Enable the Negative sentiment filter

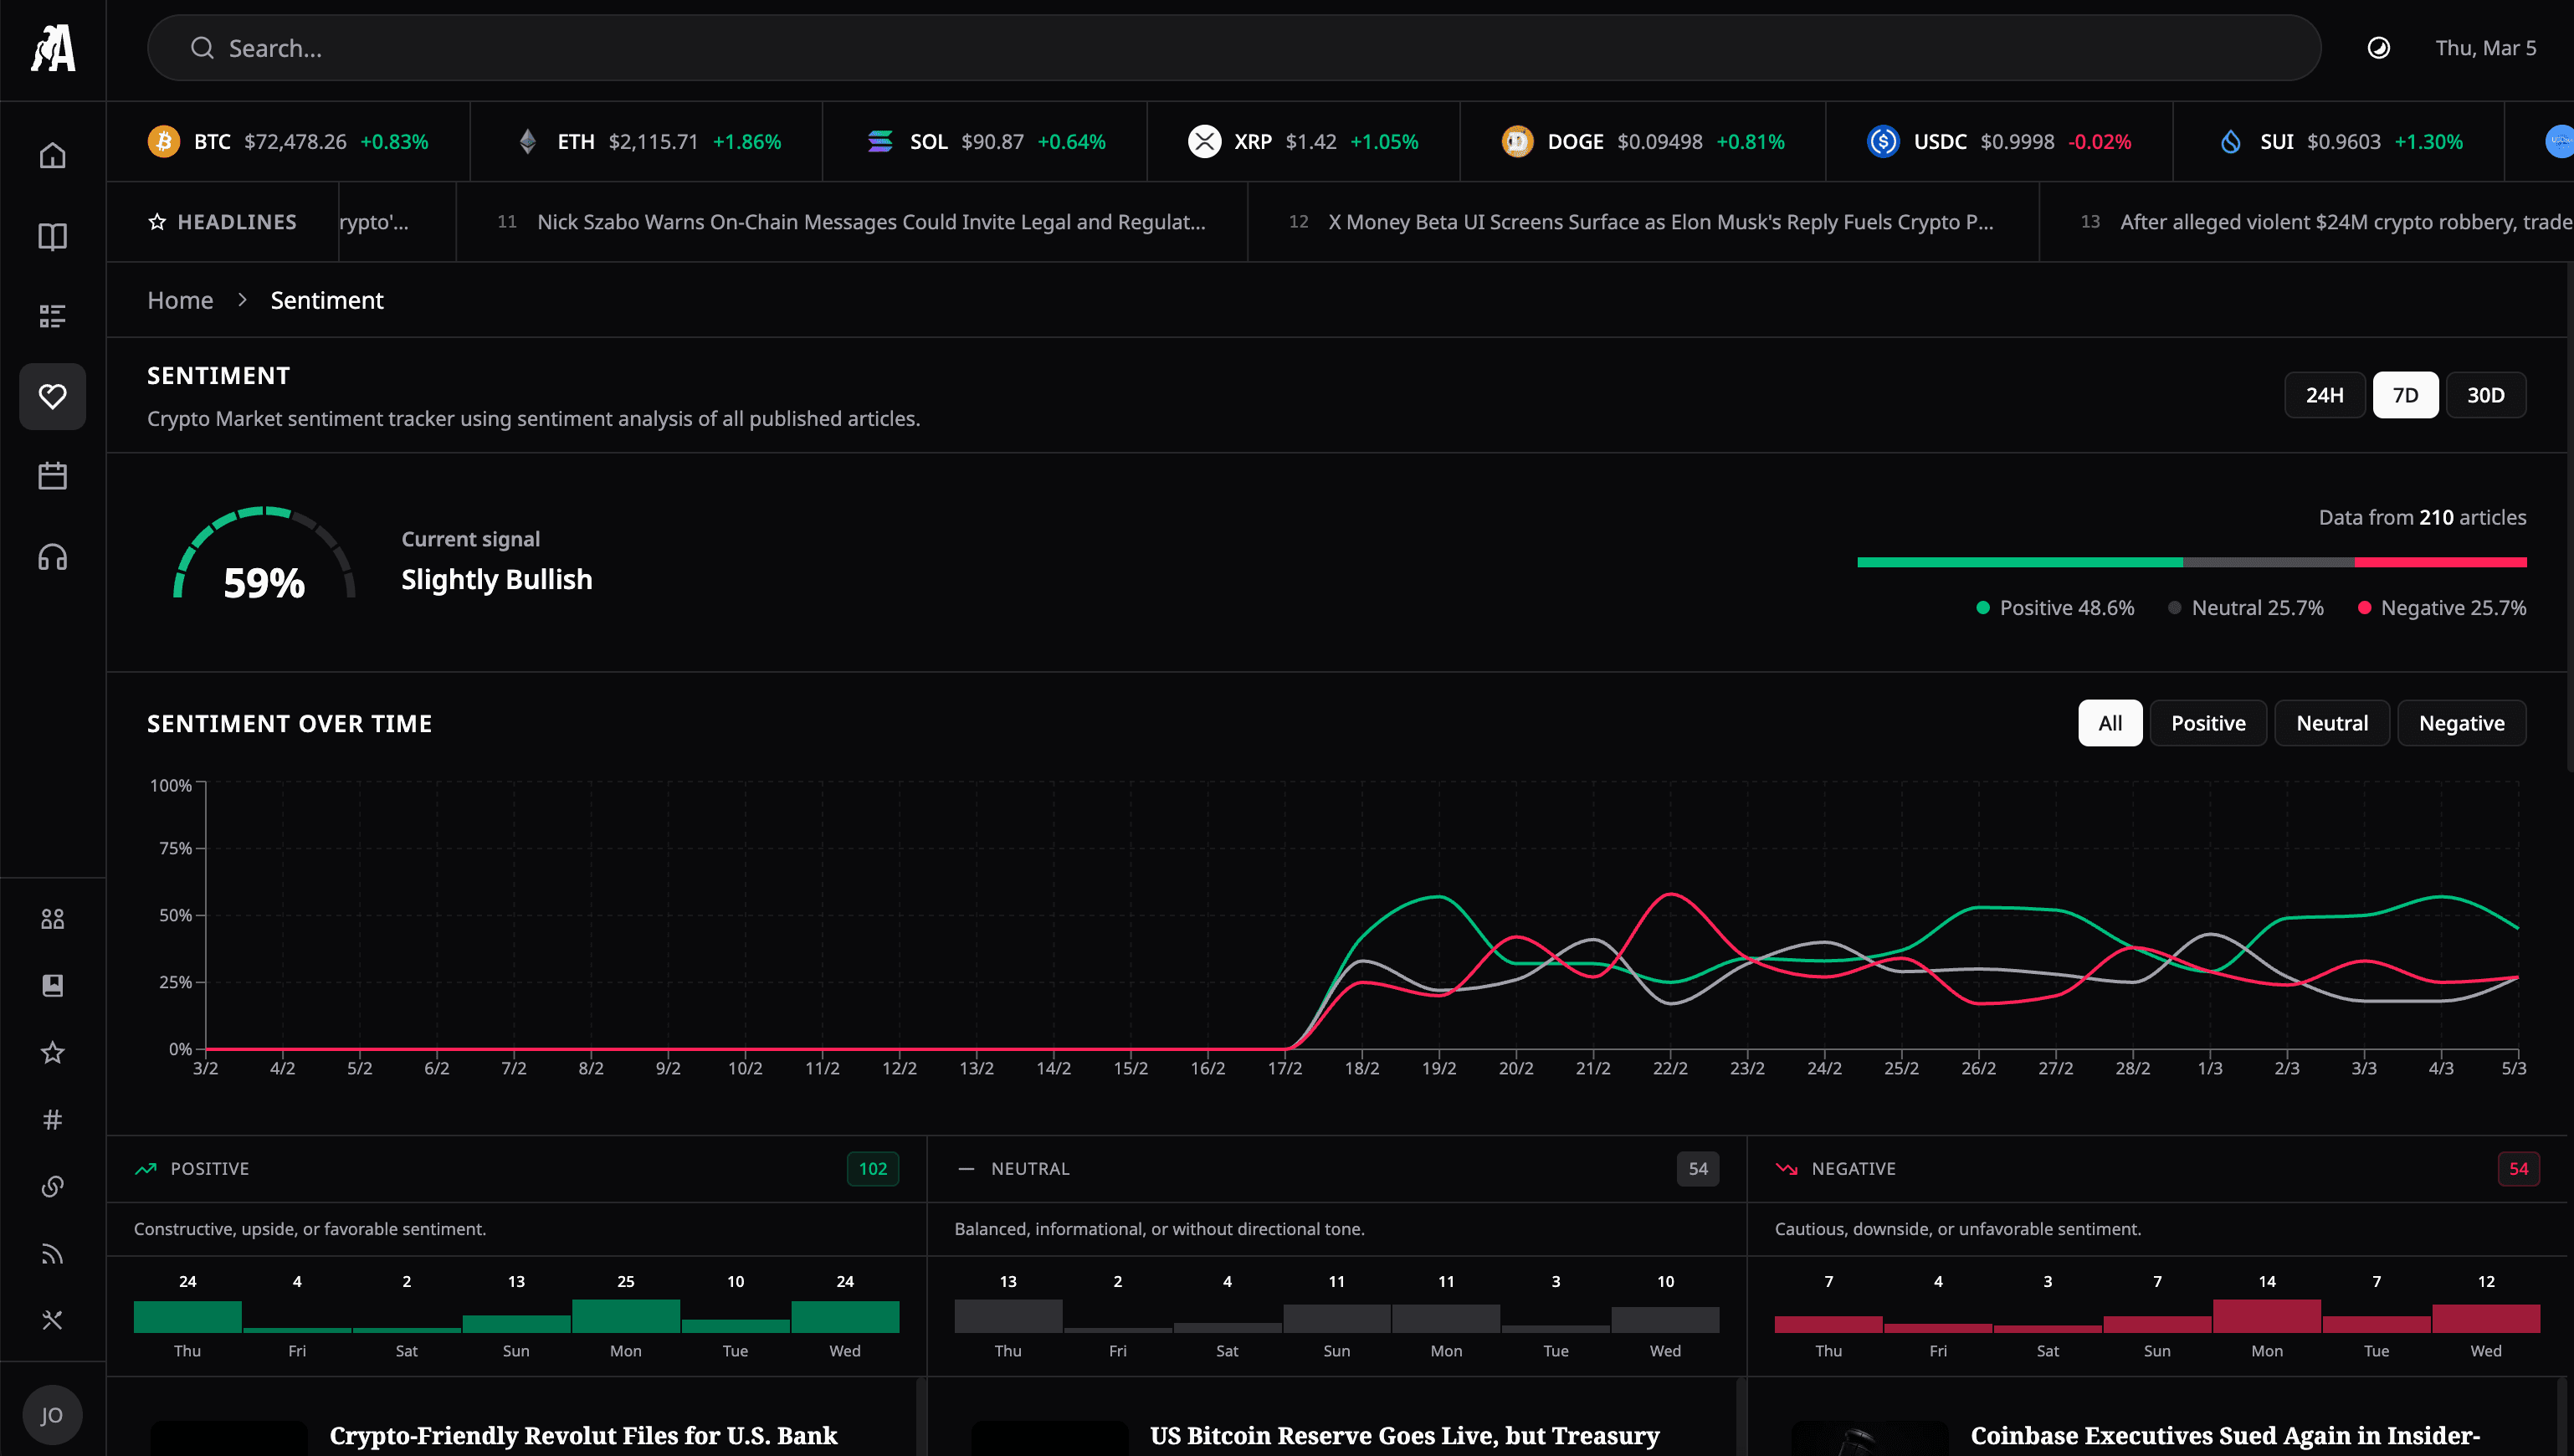click(2461, 722)
